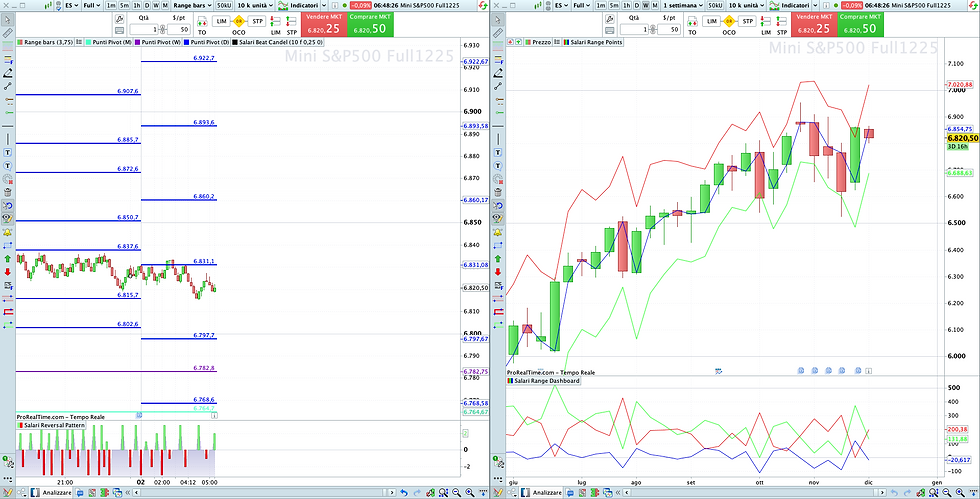Click the wrench order settings icon, left chart
980x499 pixels.
coord(121,19)
